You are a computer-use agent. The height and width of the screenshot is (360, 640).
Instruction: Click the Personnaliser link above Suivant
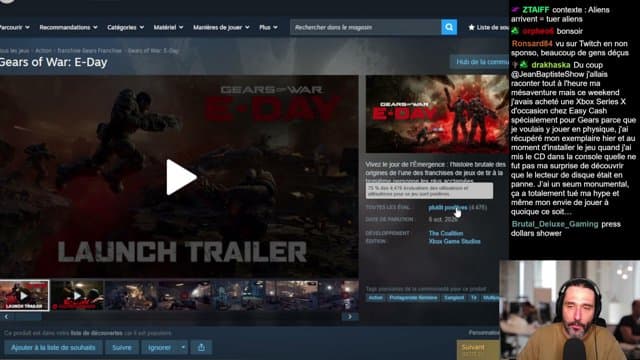pyautogui.click(x=484, y=333)
